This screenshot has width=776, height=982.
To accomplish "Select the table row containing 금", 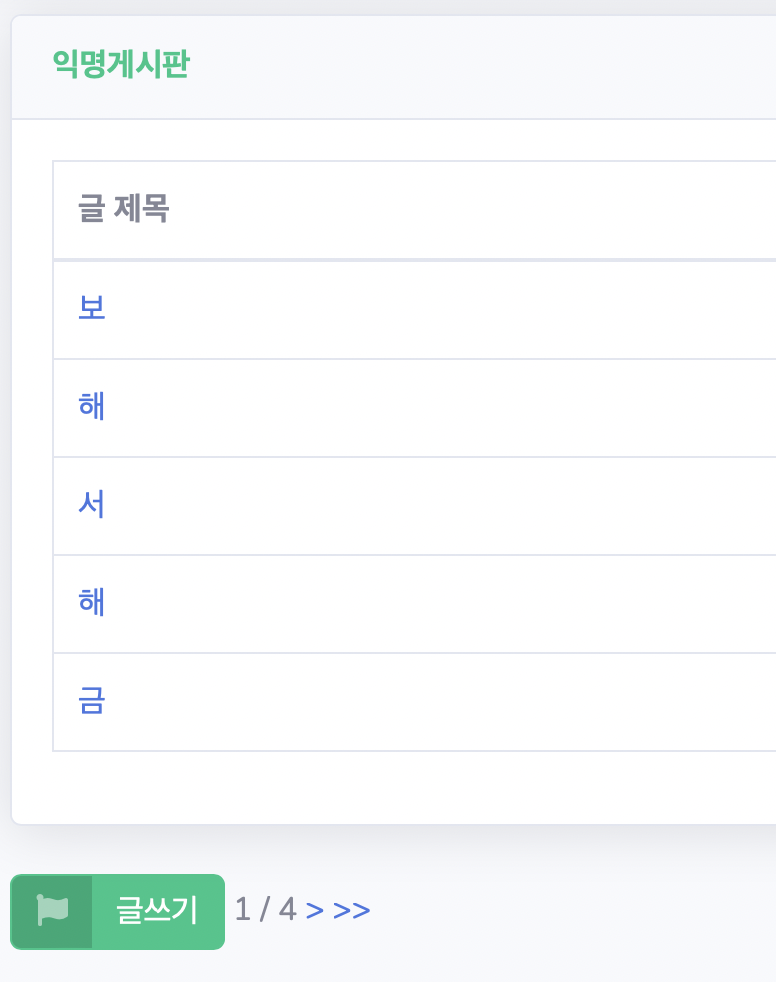I will point(415,701).
